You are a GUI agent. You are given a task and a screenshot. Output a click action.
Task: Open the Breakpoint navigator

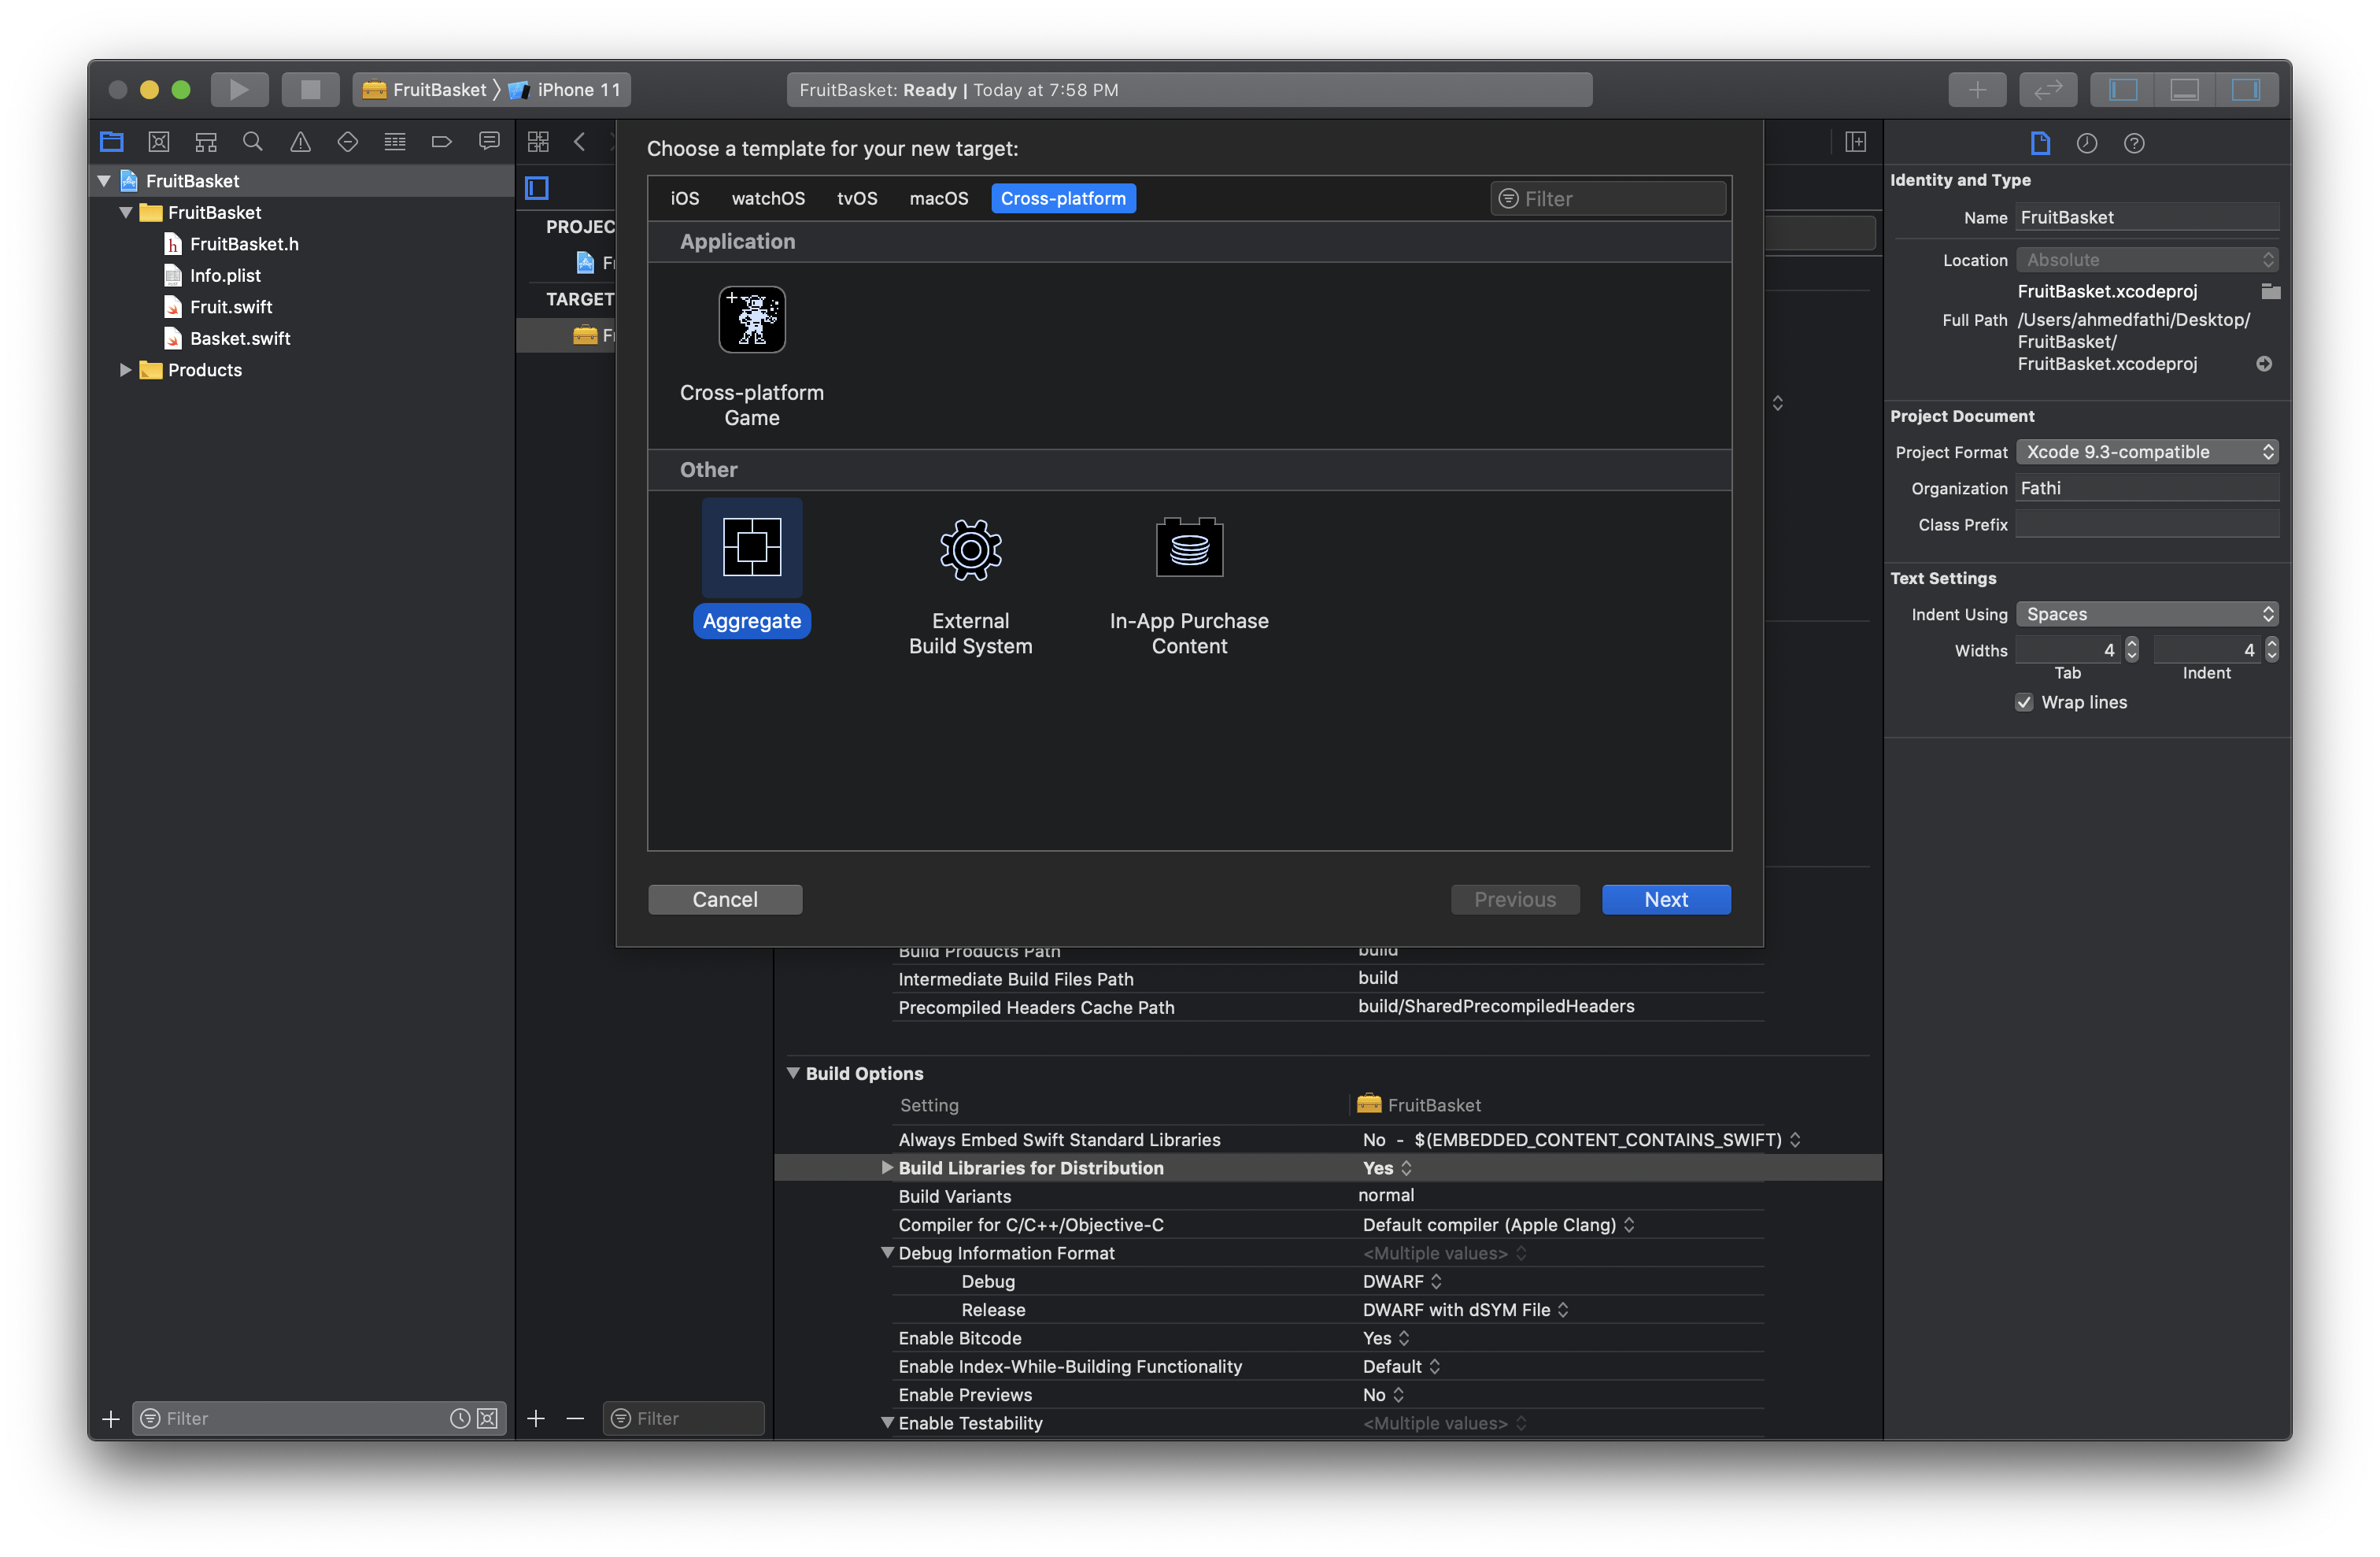(441, 142)
